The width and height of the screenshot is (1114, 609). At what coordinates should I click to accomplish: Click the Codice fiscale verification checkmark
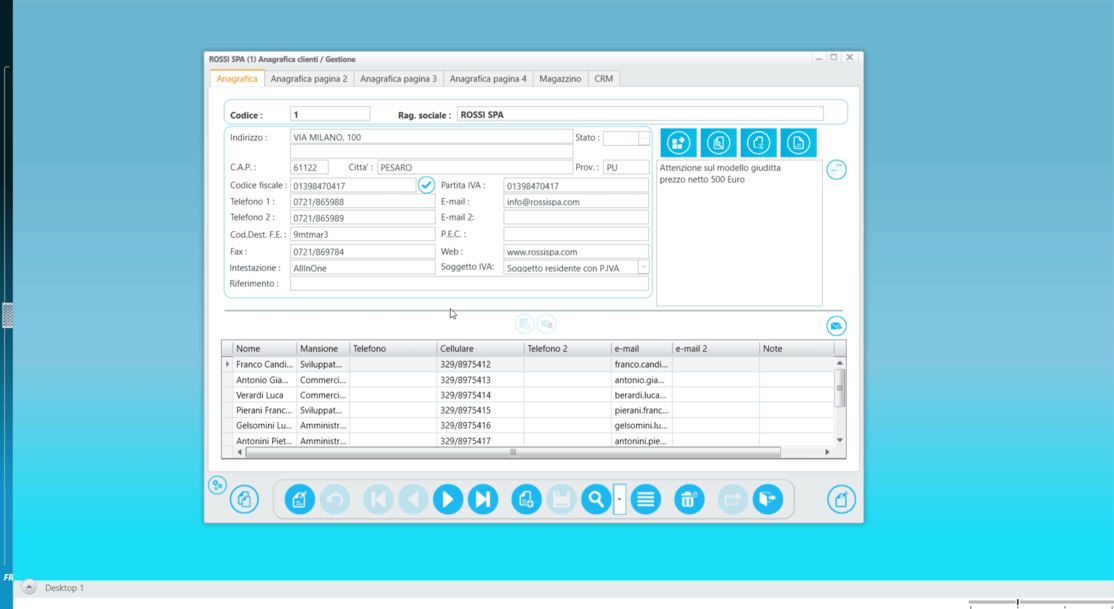click(426, 185)
